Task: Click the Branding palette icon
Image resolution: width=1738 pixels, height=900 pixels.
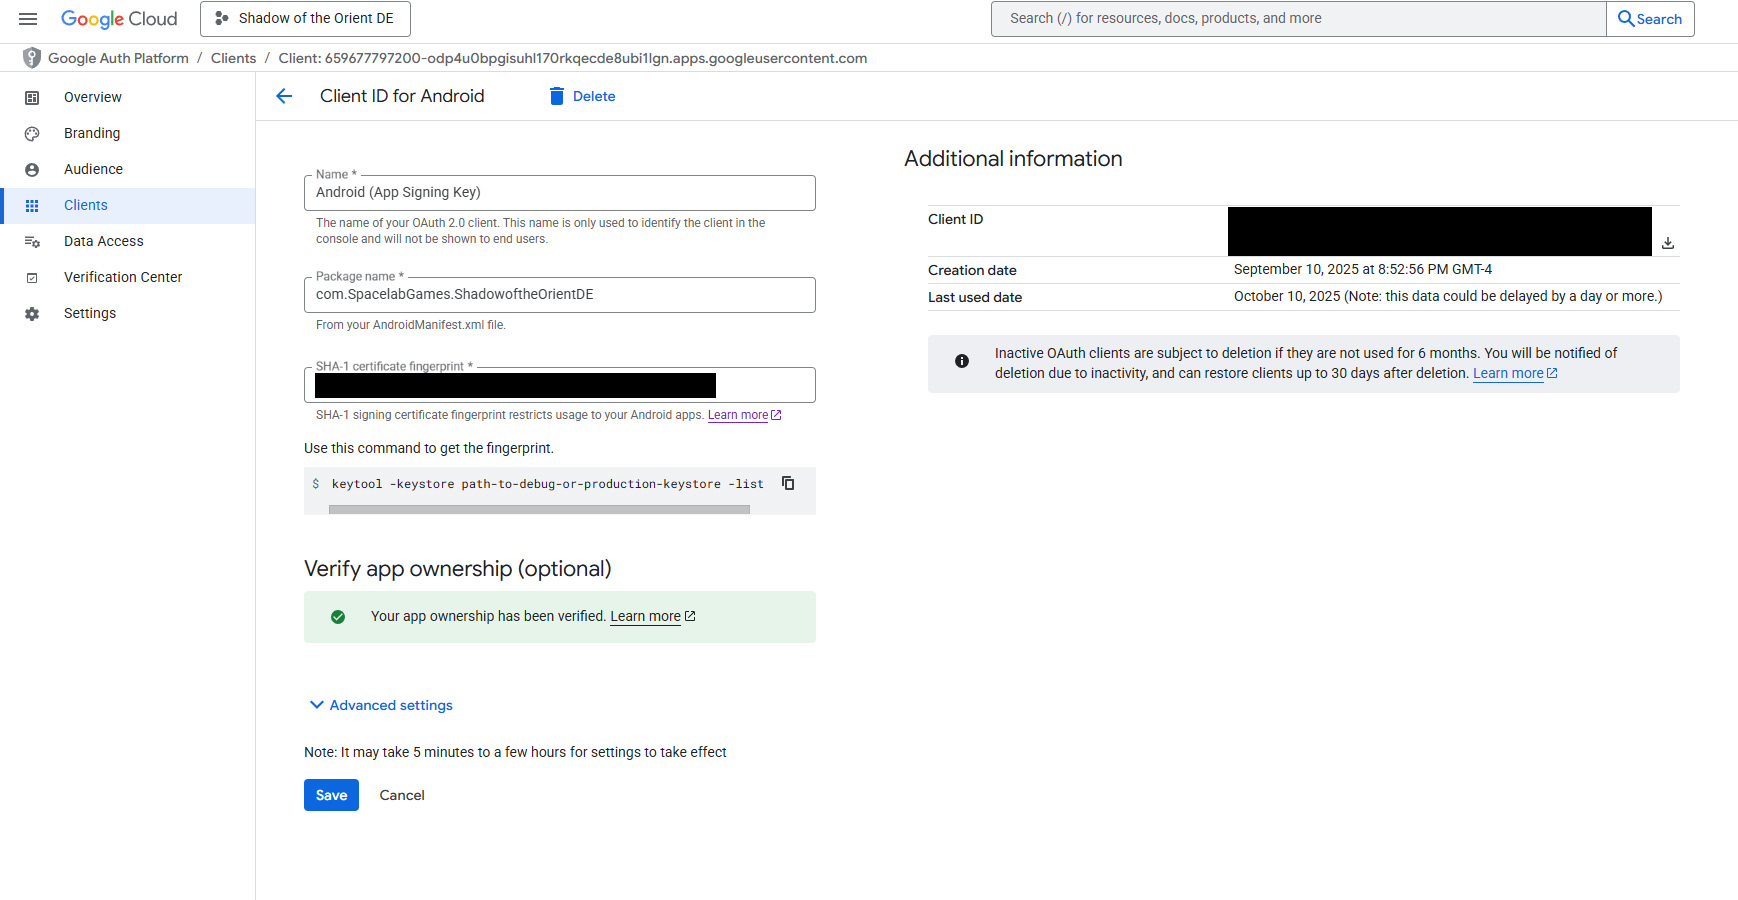Action: pos(32,134)
